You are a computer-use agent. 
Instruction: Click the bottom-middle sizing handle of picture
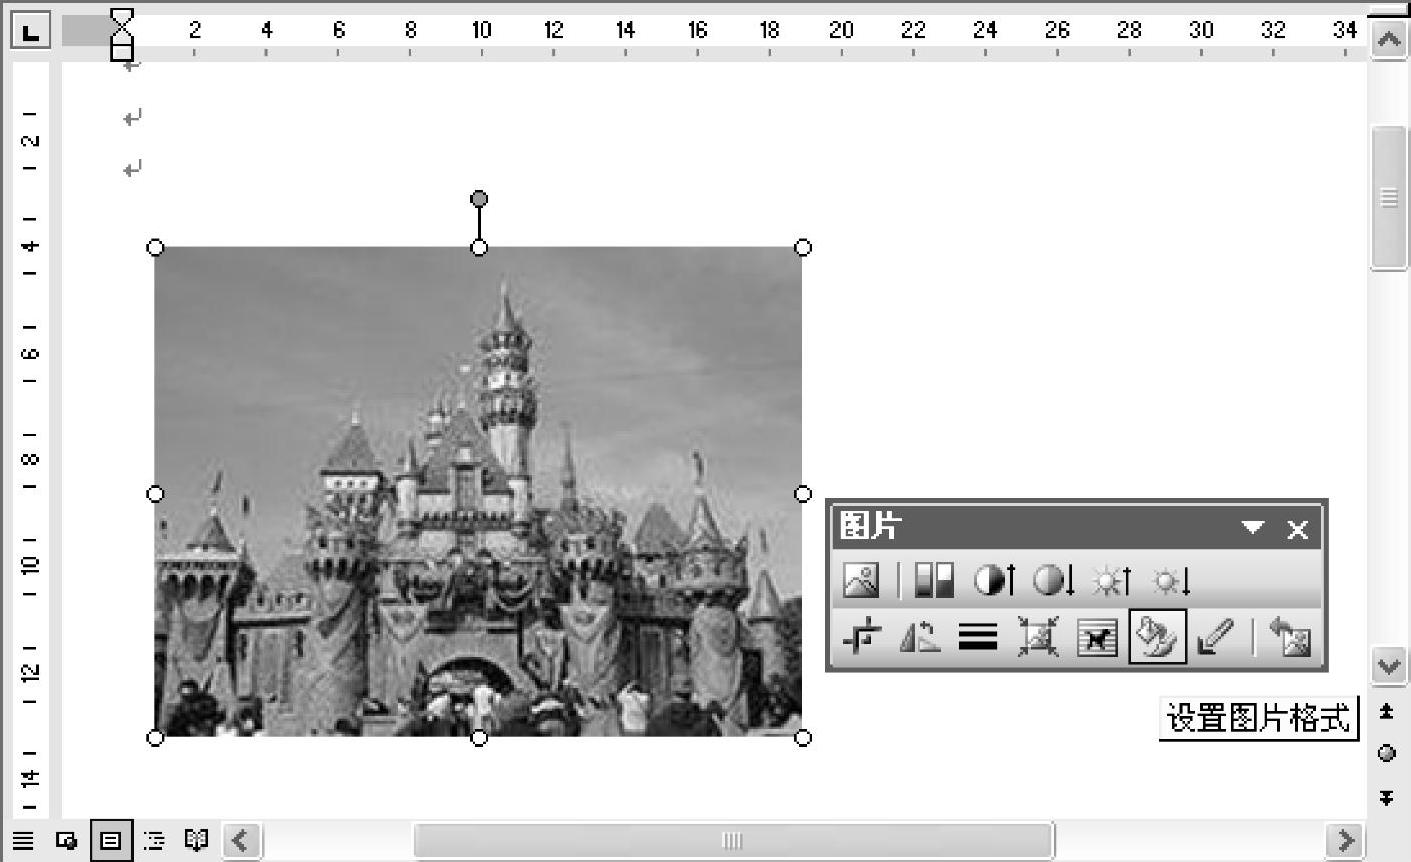[x=479, y=738]
